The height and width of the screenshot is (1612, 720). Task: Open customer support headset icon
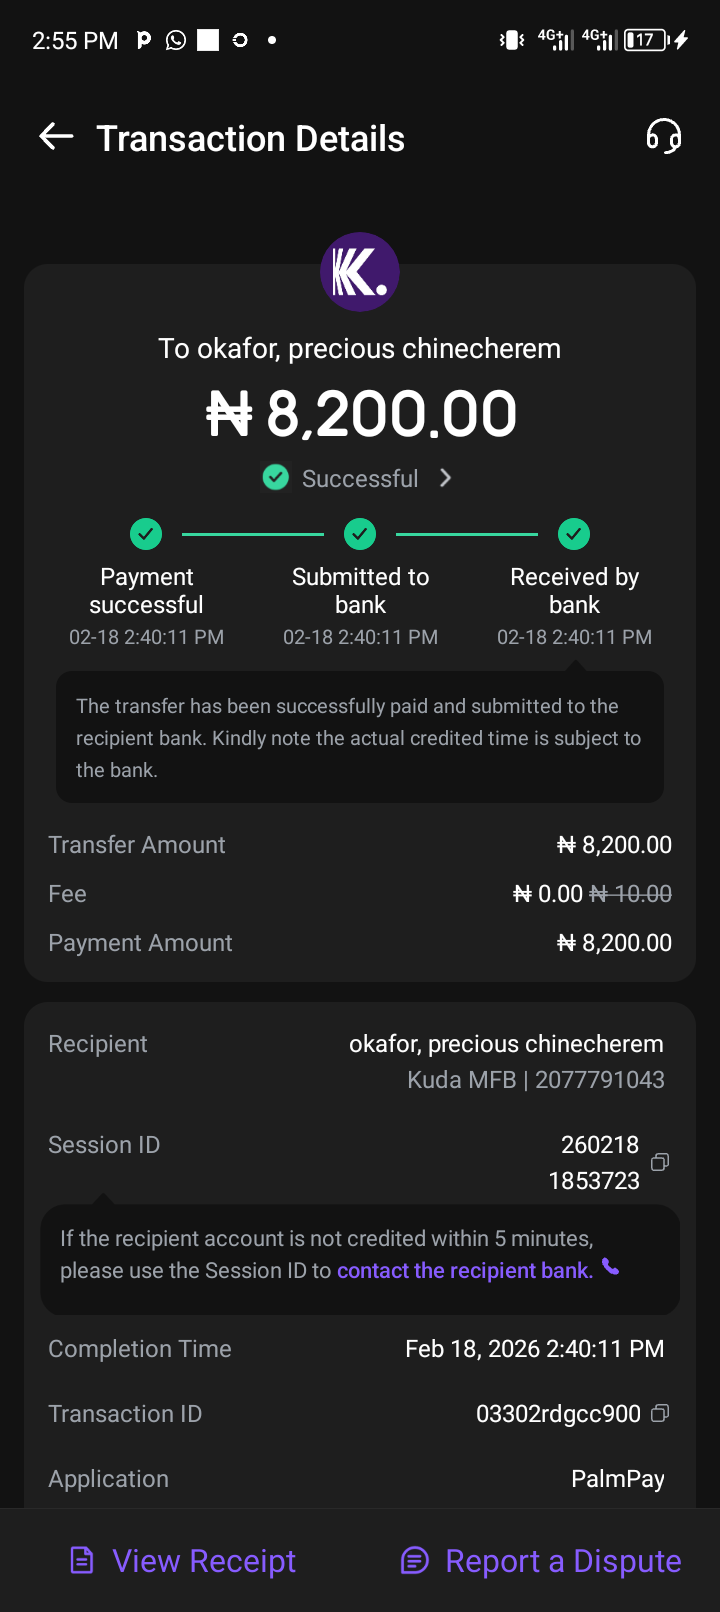663,137
